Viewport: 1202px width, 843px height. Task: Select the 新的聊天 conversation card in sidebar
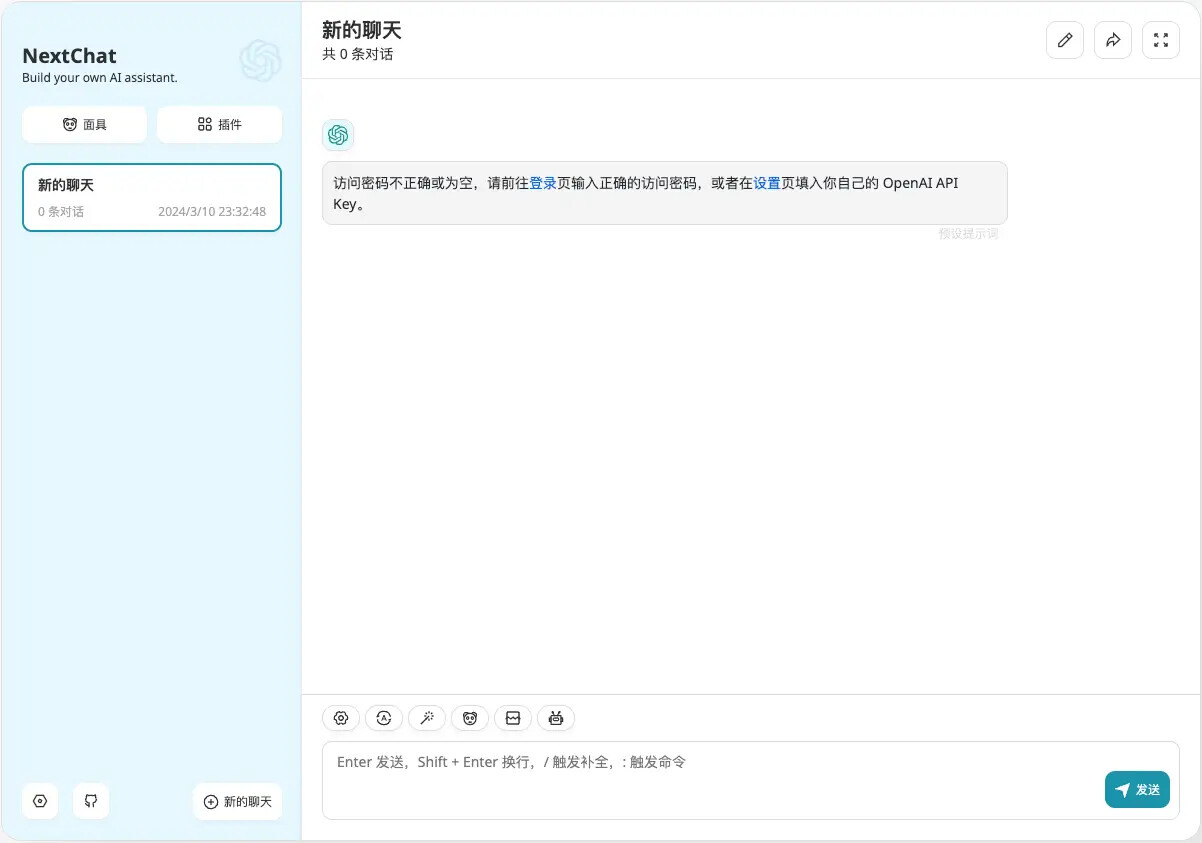tap(152, 197)
